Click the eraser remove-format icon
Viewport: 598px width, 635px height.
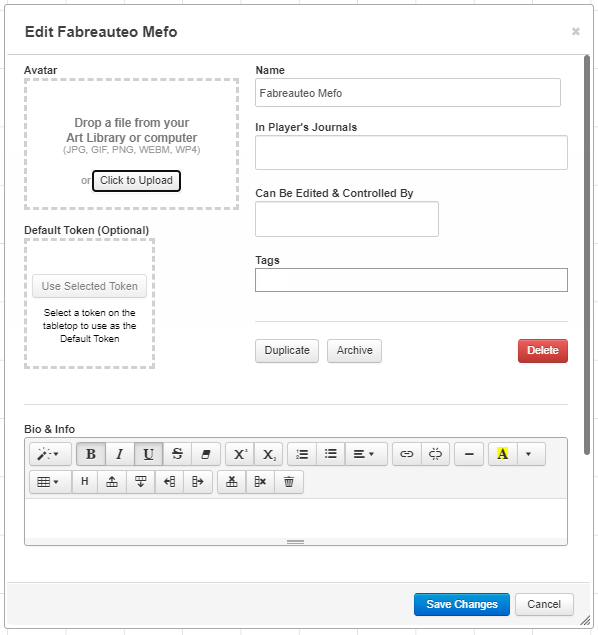click(206, 454)
